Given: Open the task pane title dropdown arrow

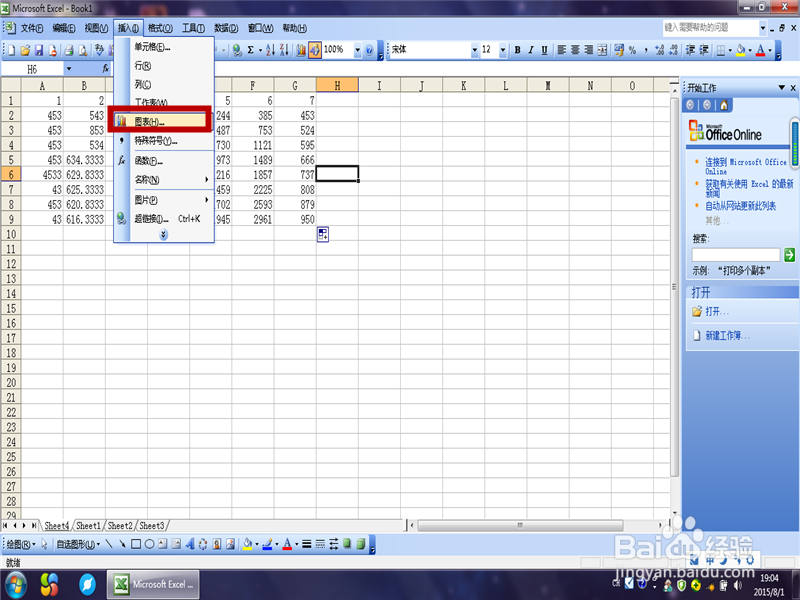Looking at the screenshot, I should point(781,88).
